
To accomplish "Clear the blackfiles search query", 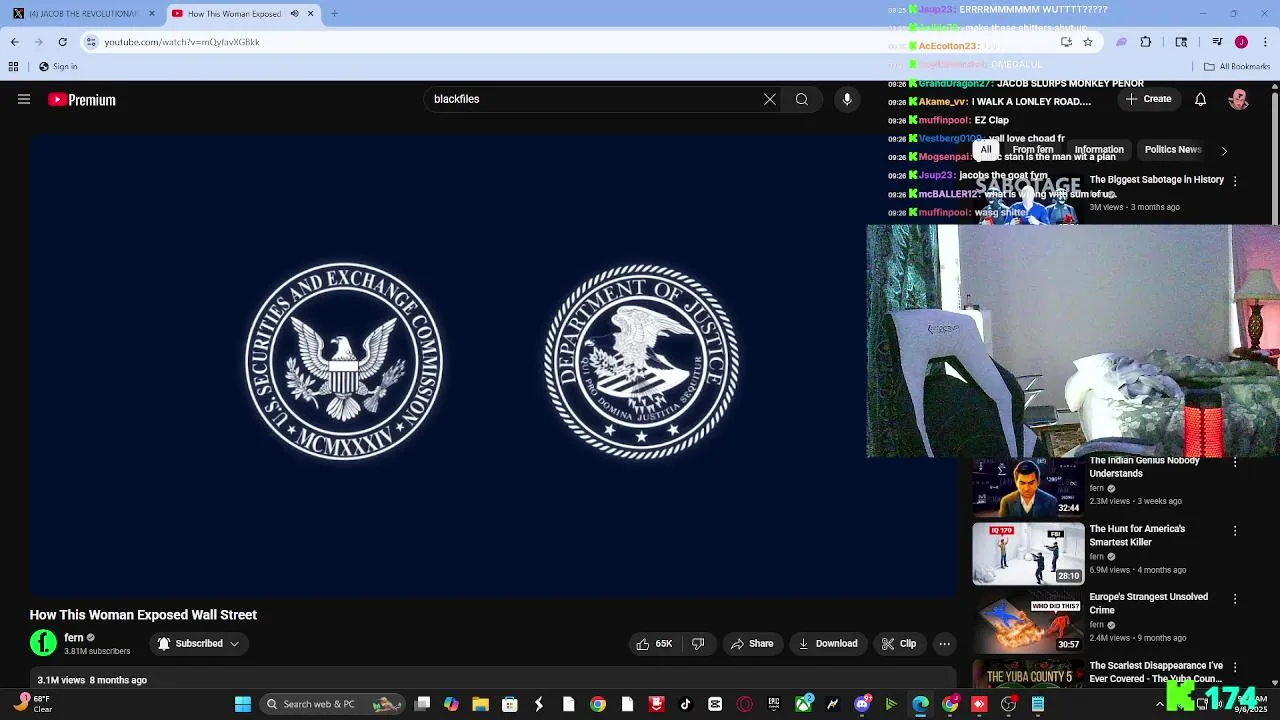I will tap(770, 99).
